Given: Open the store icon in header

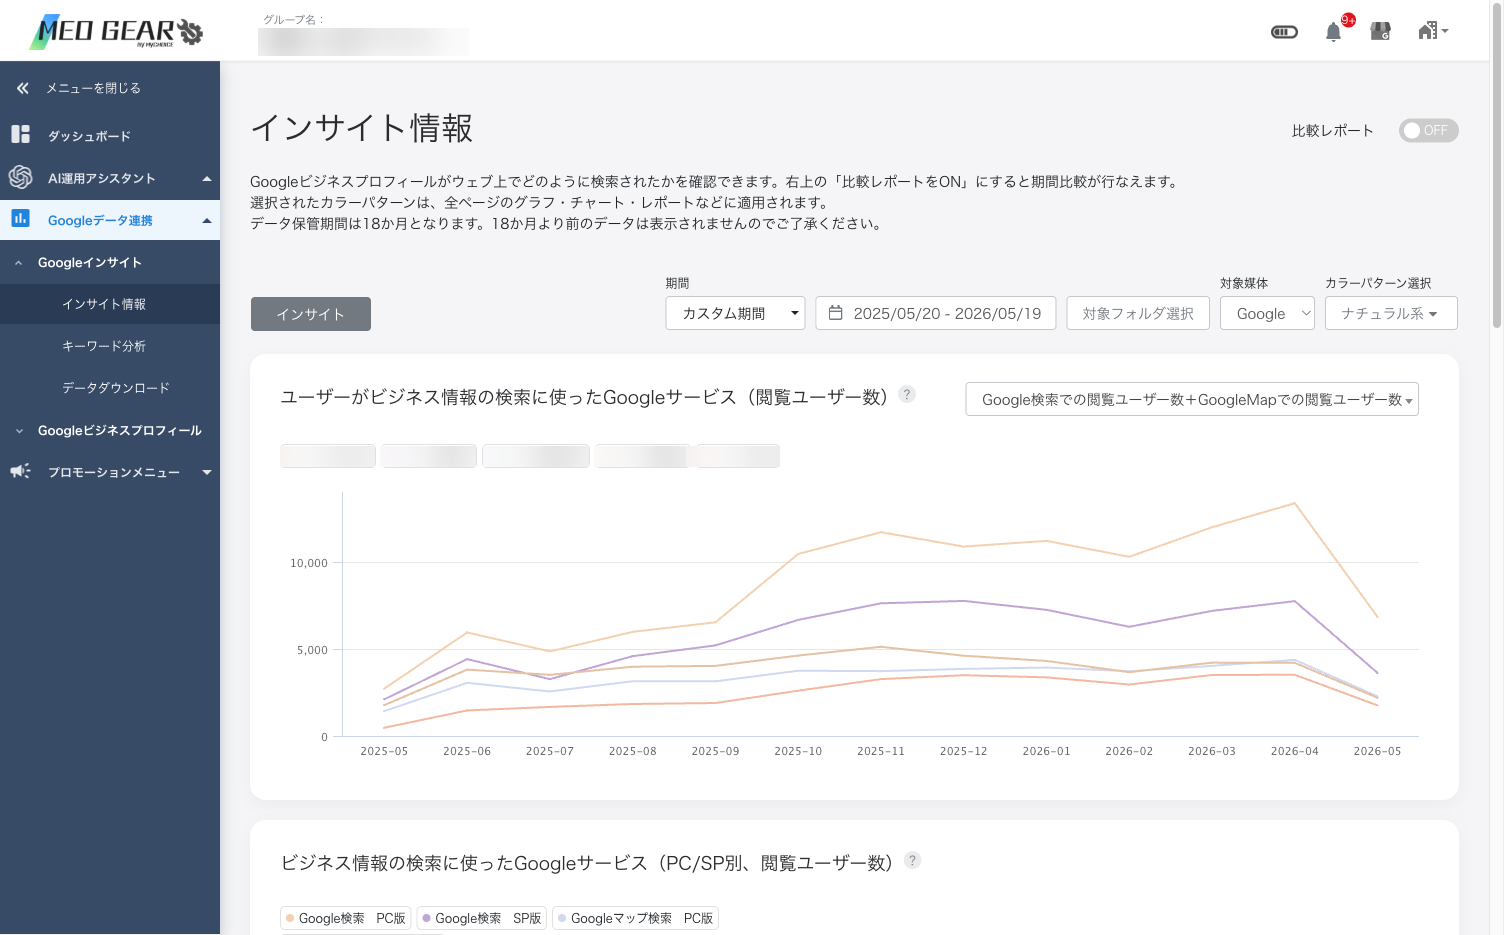Looking at the screenshot, I should [x=1380, y=32].
